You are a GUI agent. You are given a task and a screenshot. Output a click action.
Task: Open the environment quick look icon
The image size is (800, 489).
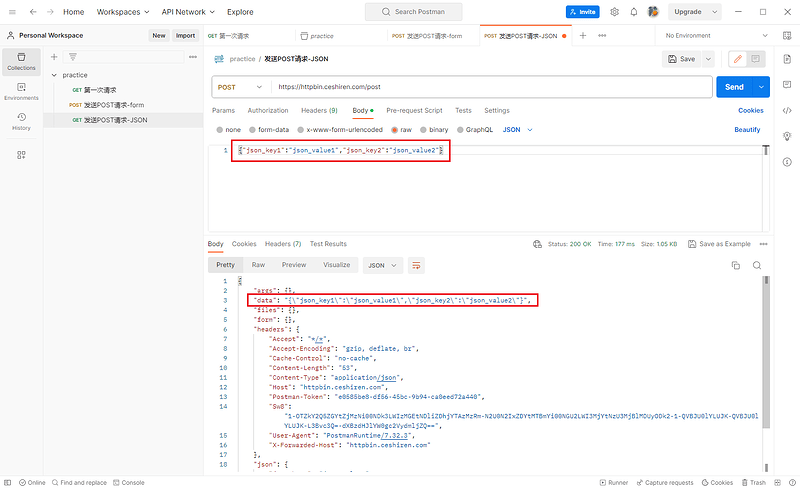pos(787,35)
